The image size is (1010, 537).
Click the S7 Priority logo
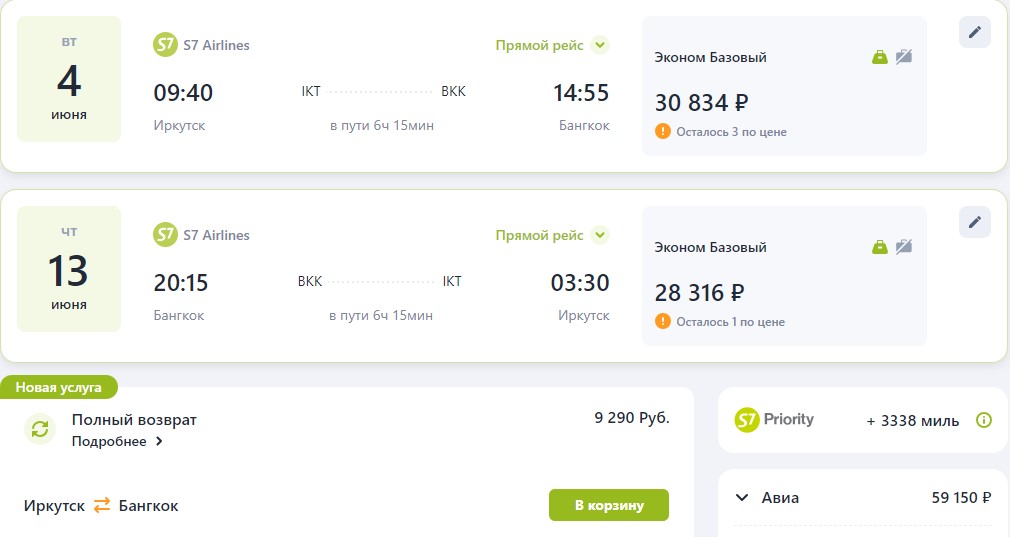(x=775, y=420)
